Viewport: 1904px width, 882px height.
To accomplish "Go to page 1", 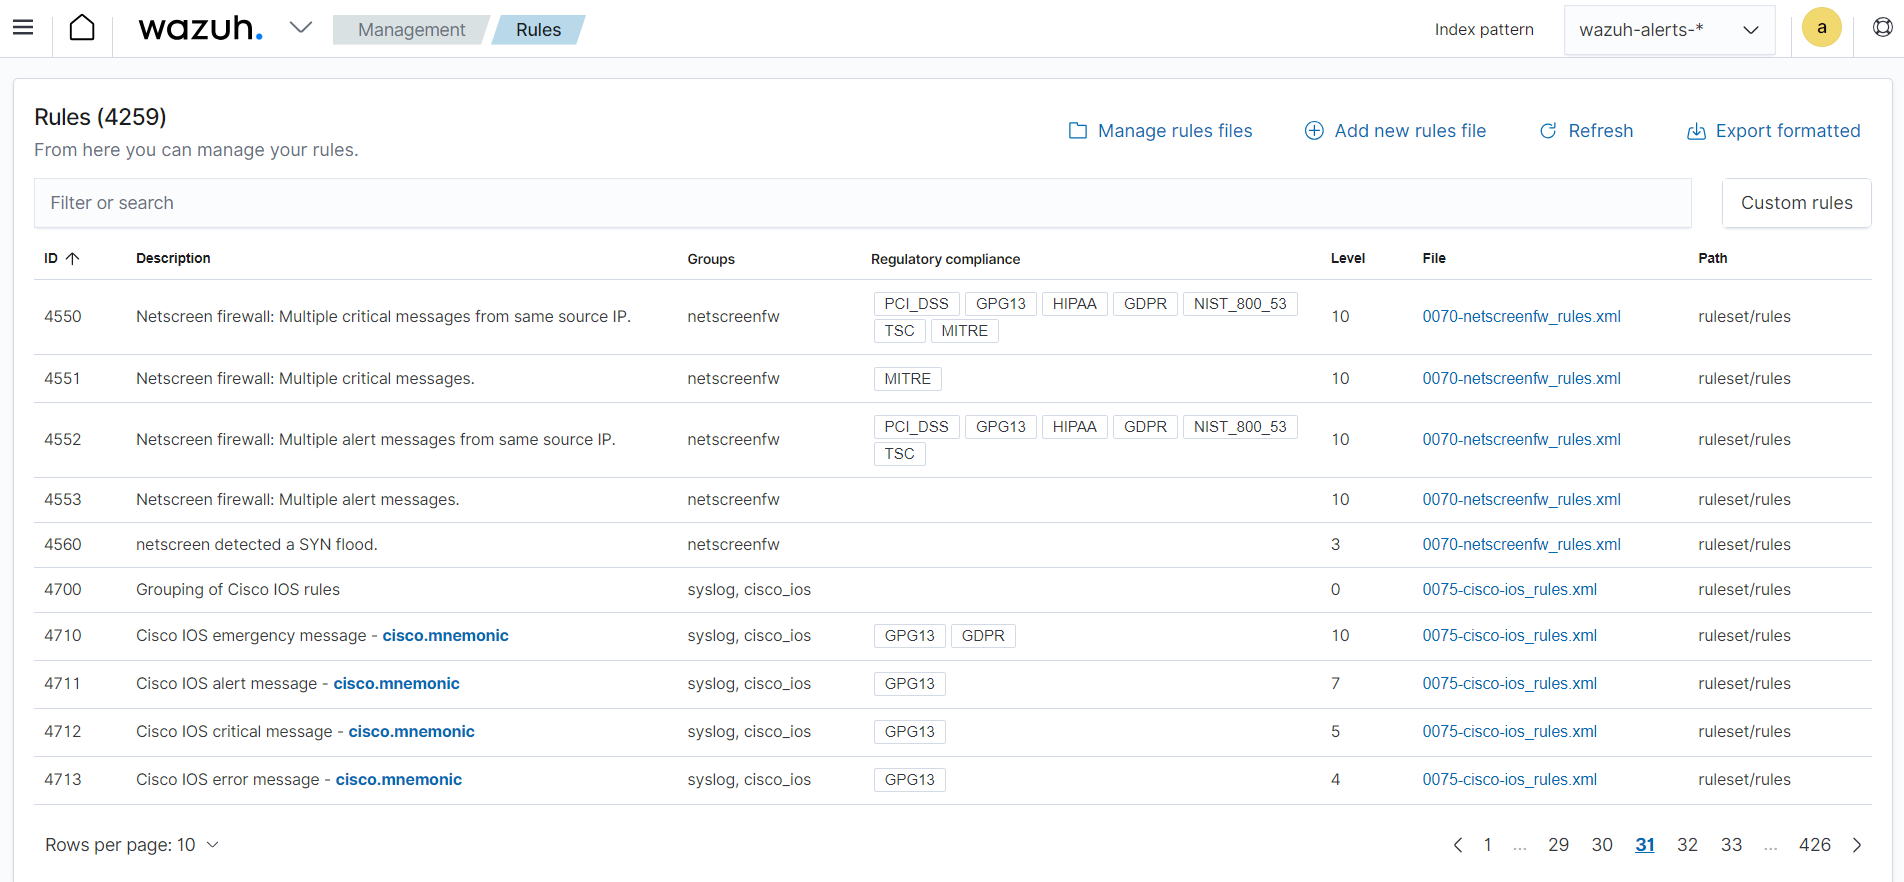I will [x=1487, y=845].
